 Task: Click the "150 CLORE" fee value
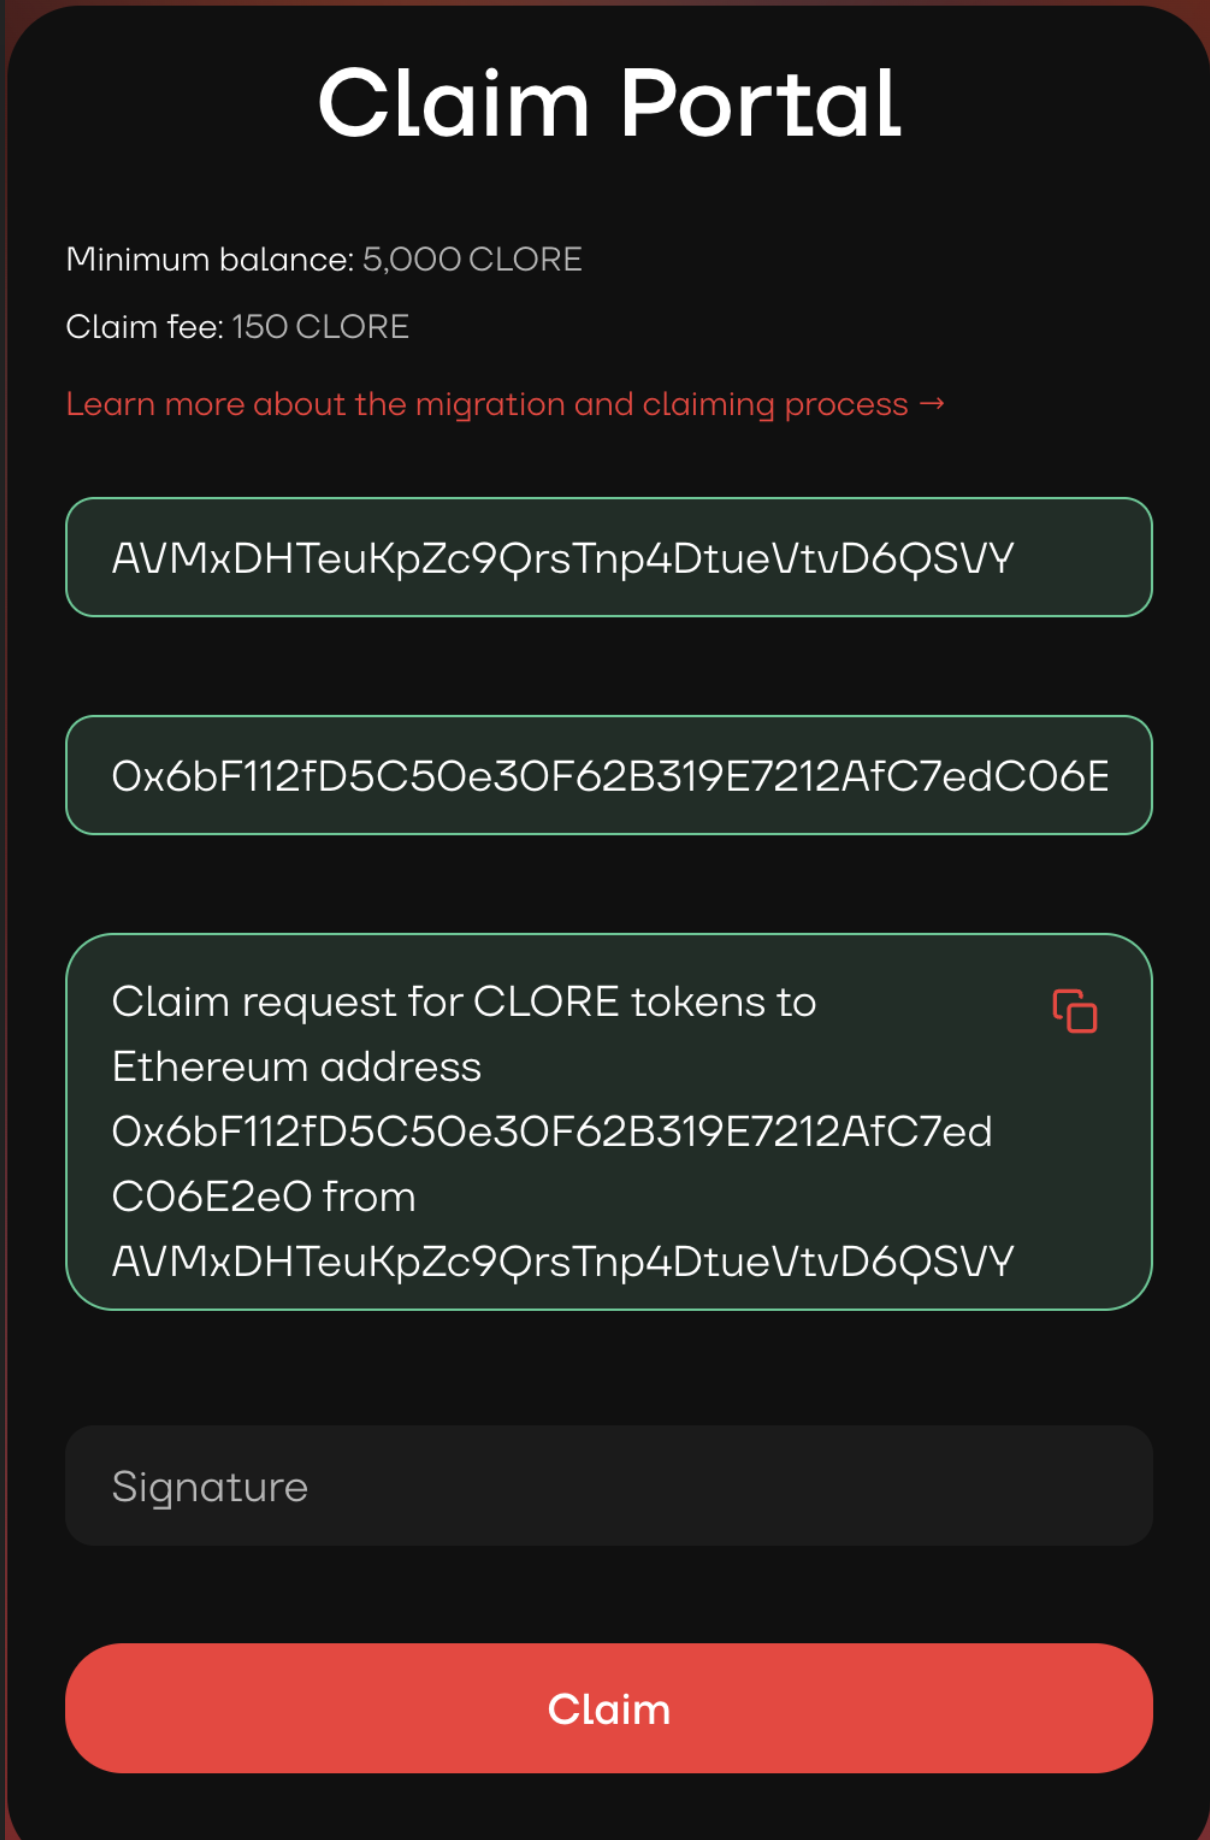pyautogui.click(x=320, y=327)
